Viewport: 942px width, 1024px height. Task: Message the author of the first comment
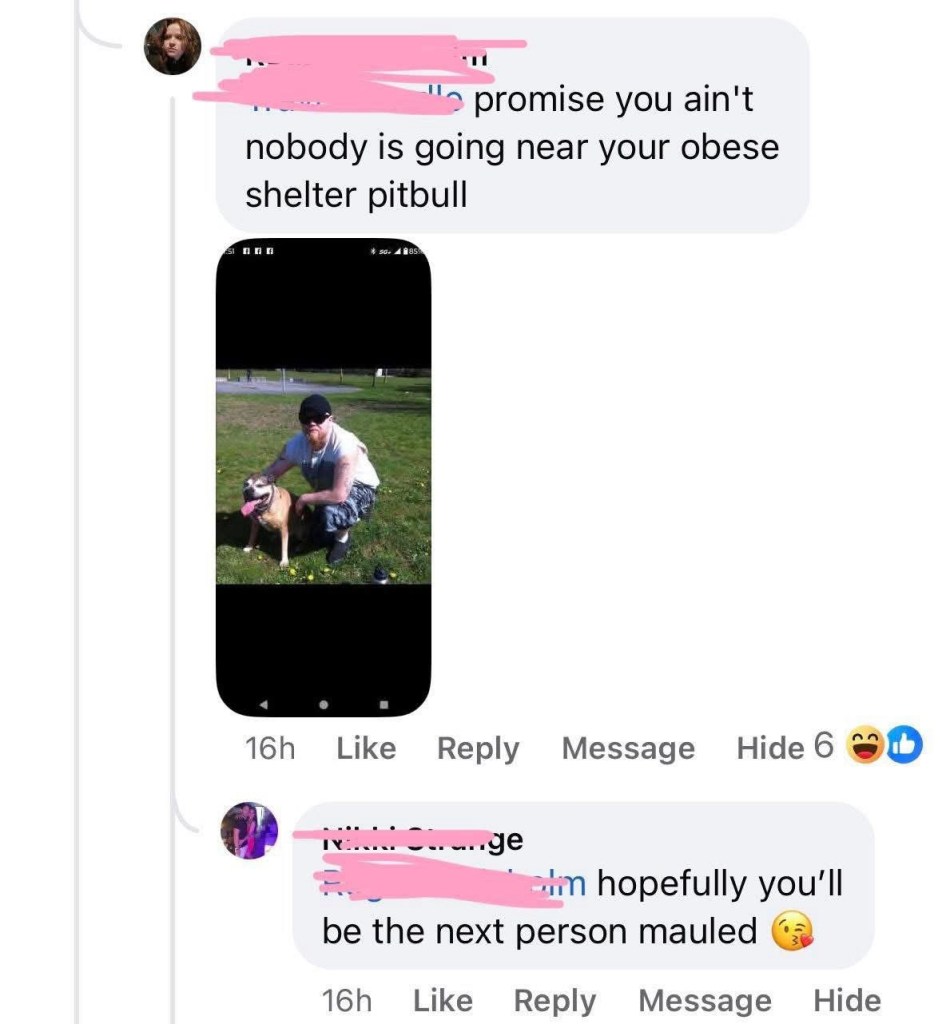[x=628, y=749]
